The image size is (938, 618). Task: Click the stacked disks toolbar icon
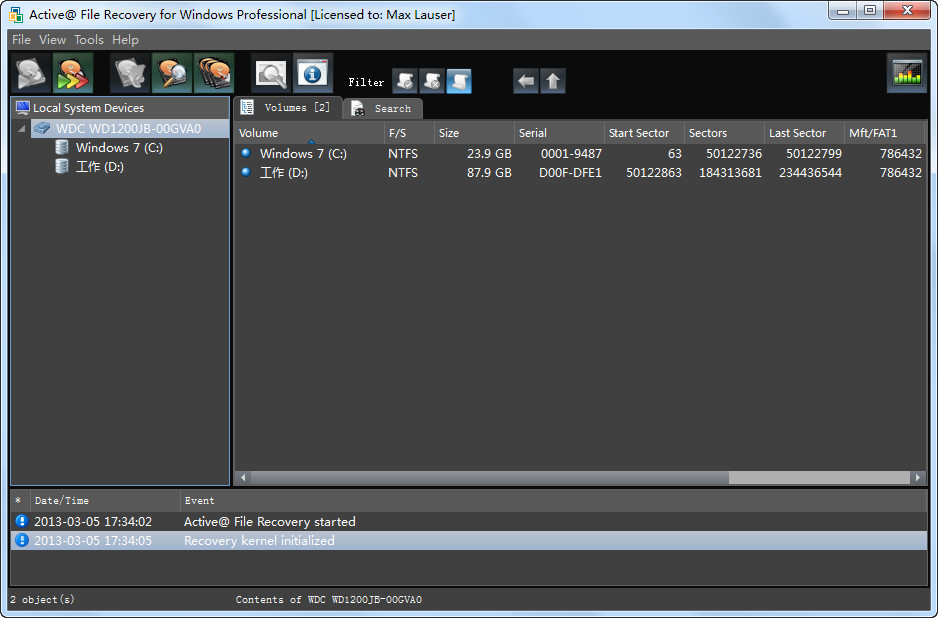coord(214,73)
